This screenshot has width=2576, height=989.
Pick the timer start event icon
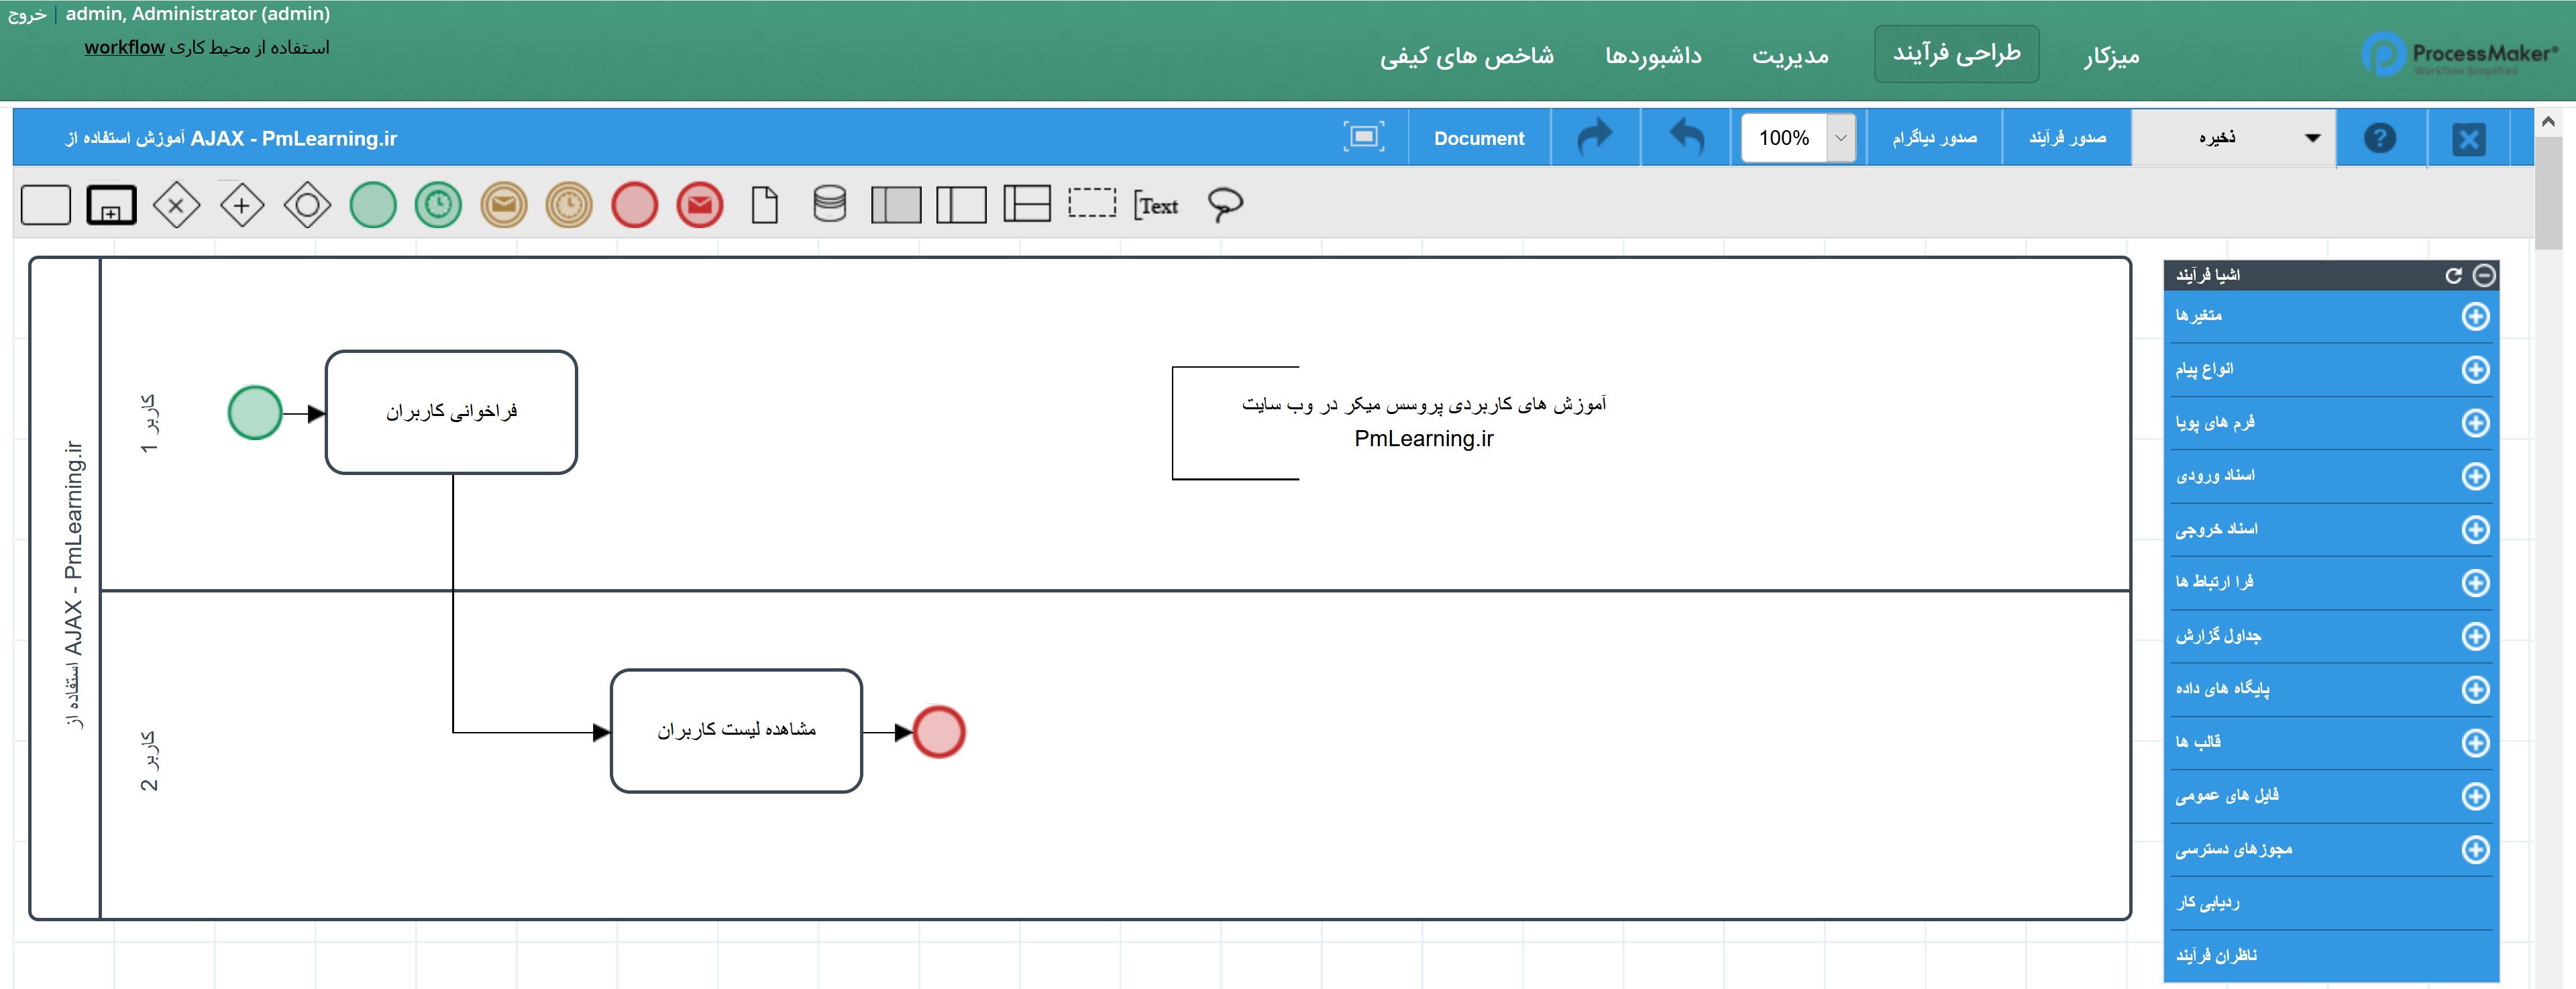point(438,205)
